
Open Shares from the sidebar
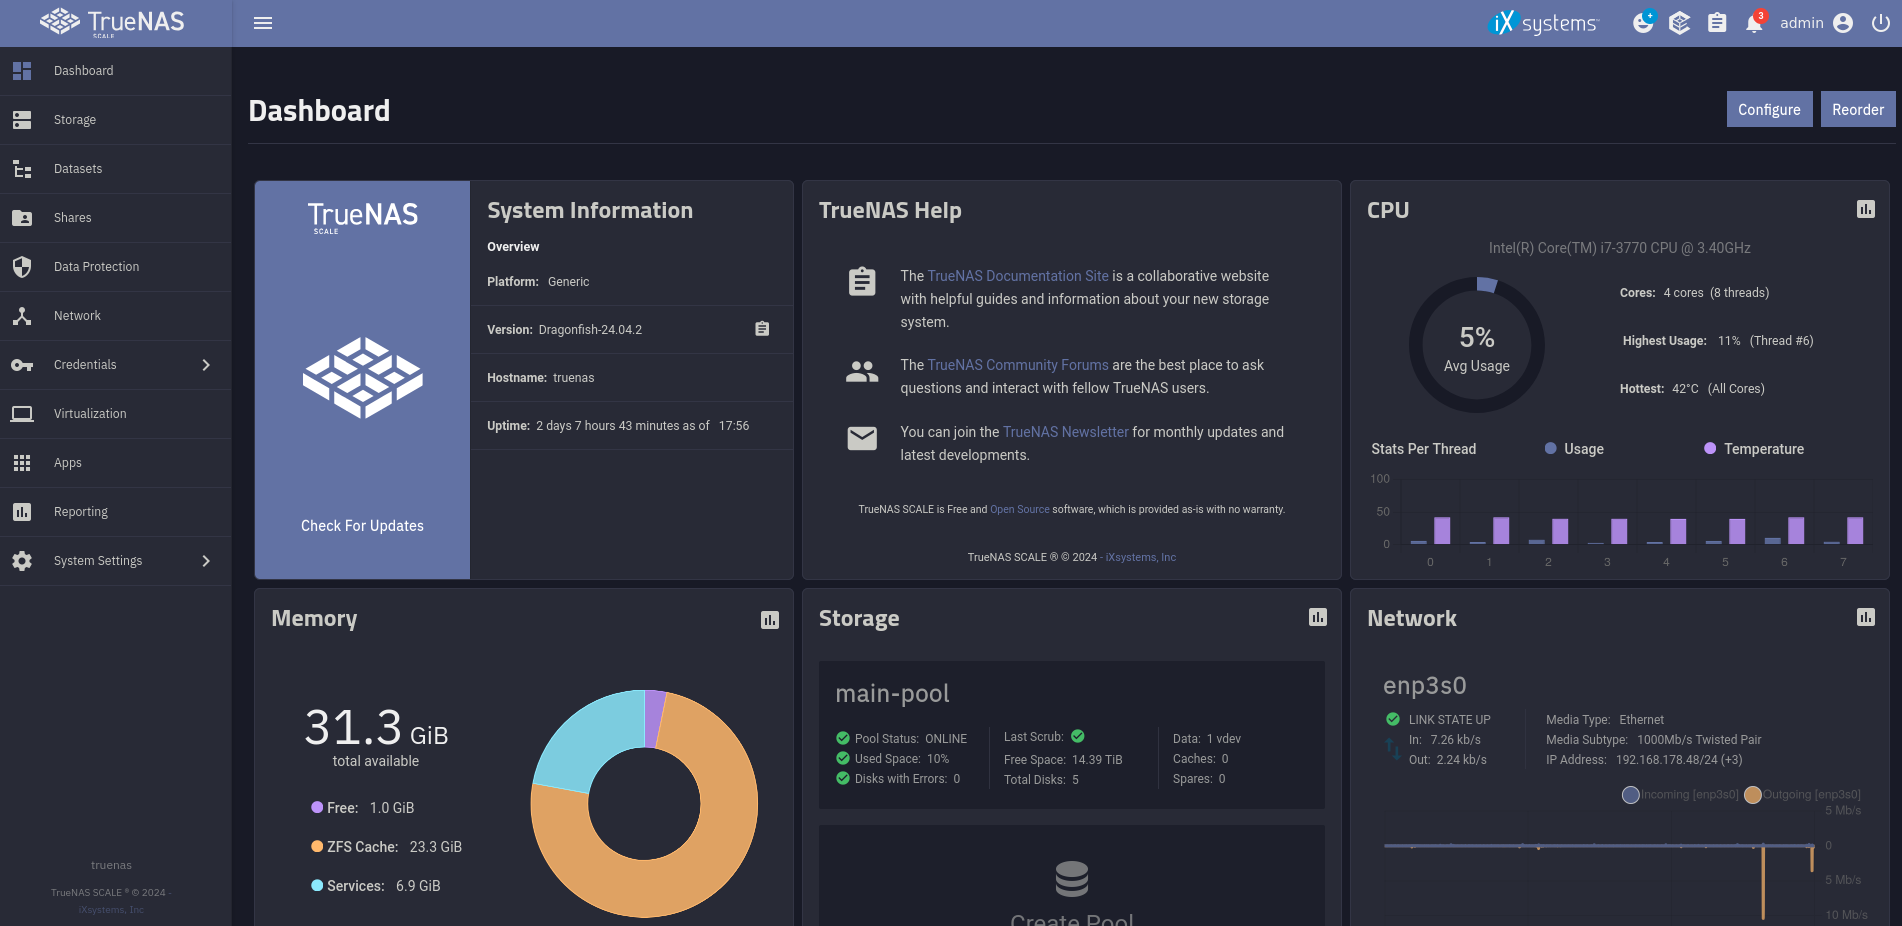[116, 218]
